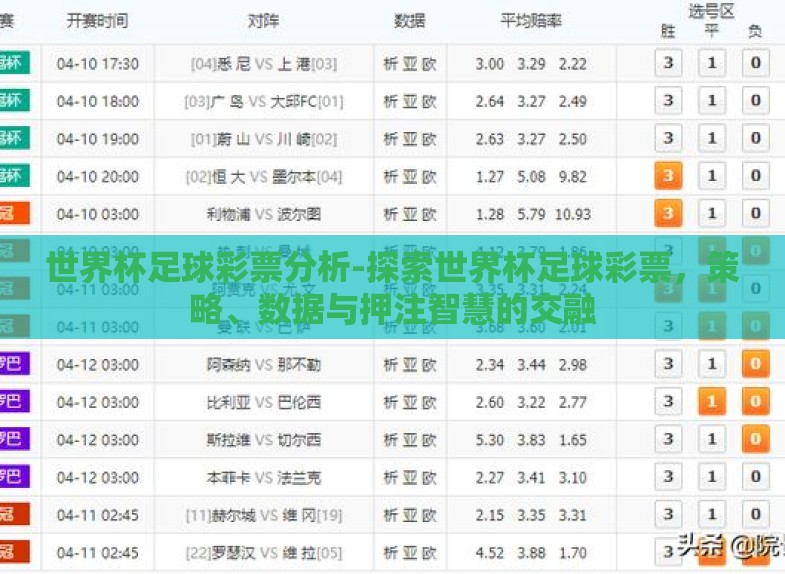Deselect orange 3 for 利物浦 VS 波尔图
The image size is (785, 574).
(x=668, y=213)
